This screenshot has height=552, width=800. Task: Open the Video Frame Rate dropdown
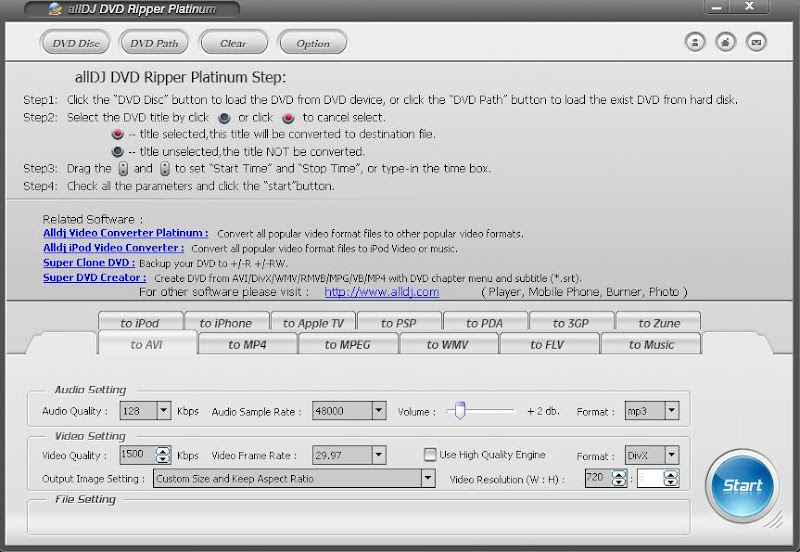pos(379,455)
